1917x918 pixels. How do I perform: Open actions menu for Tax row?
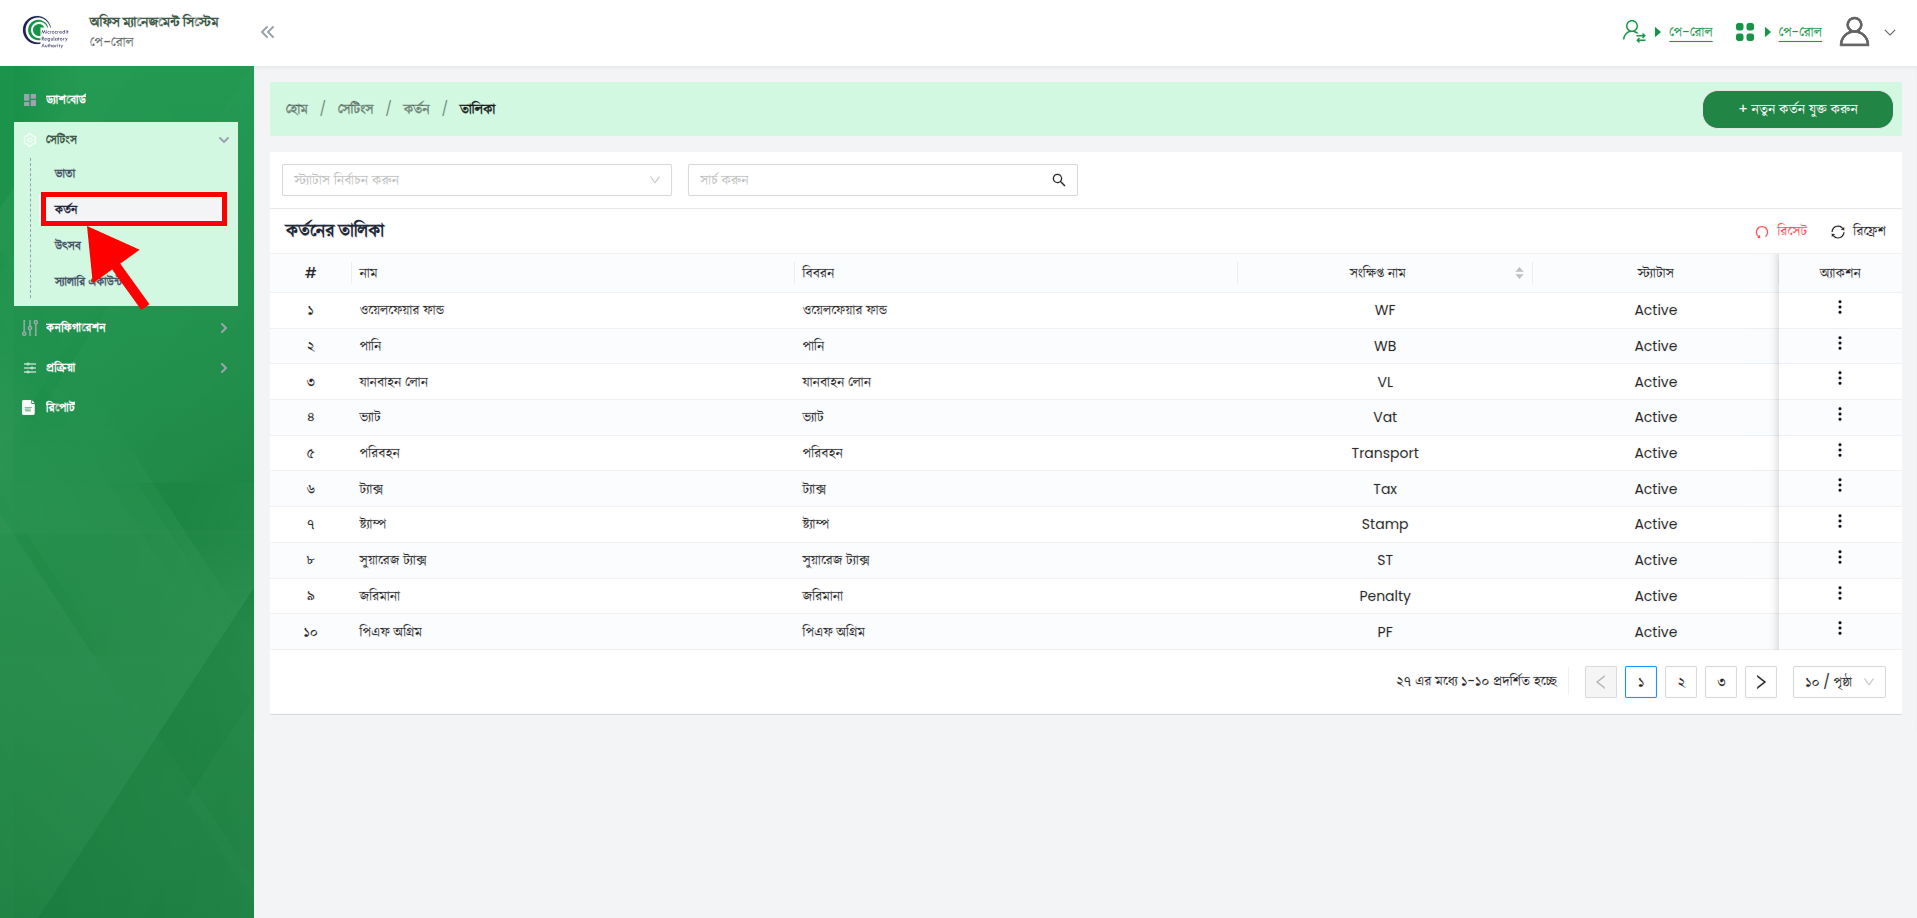pos(1839,486)
